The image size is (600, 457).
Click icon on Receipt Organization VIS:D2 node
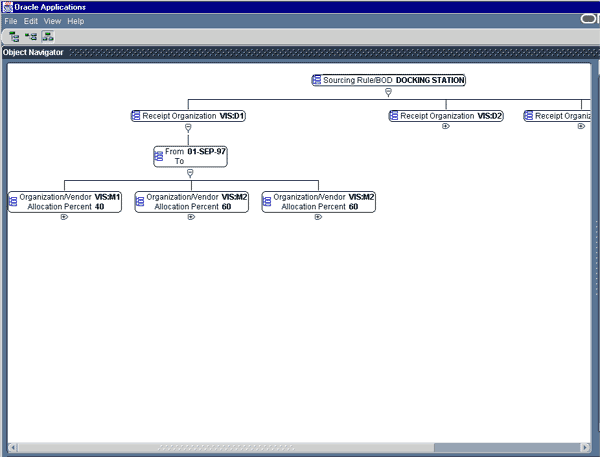tap(394, 116)
